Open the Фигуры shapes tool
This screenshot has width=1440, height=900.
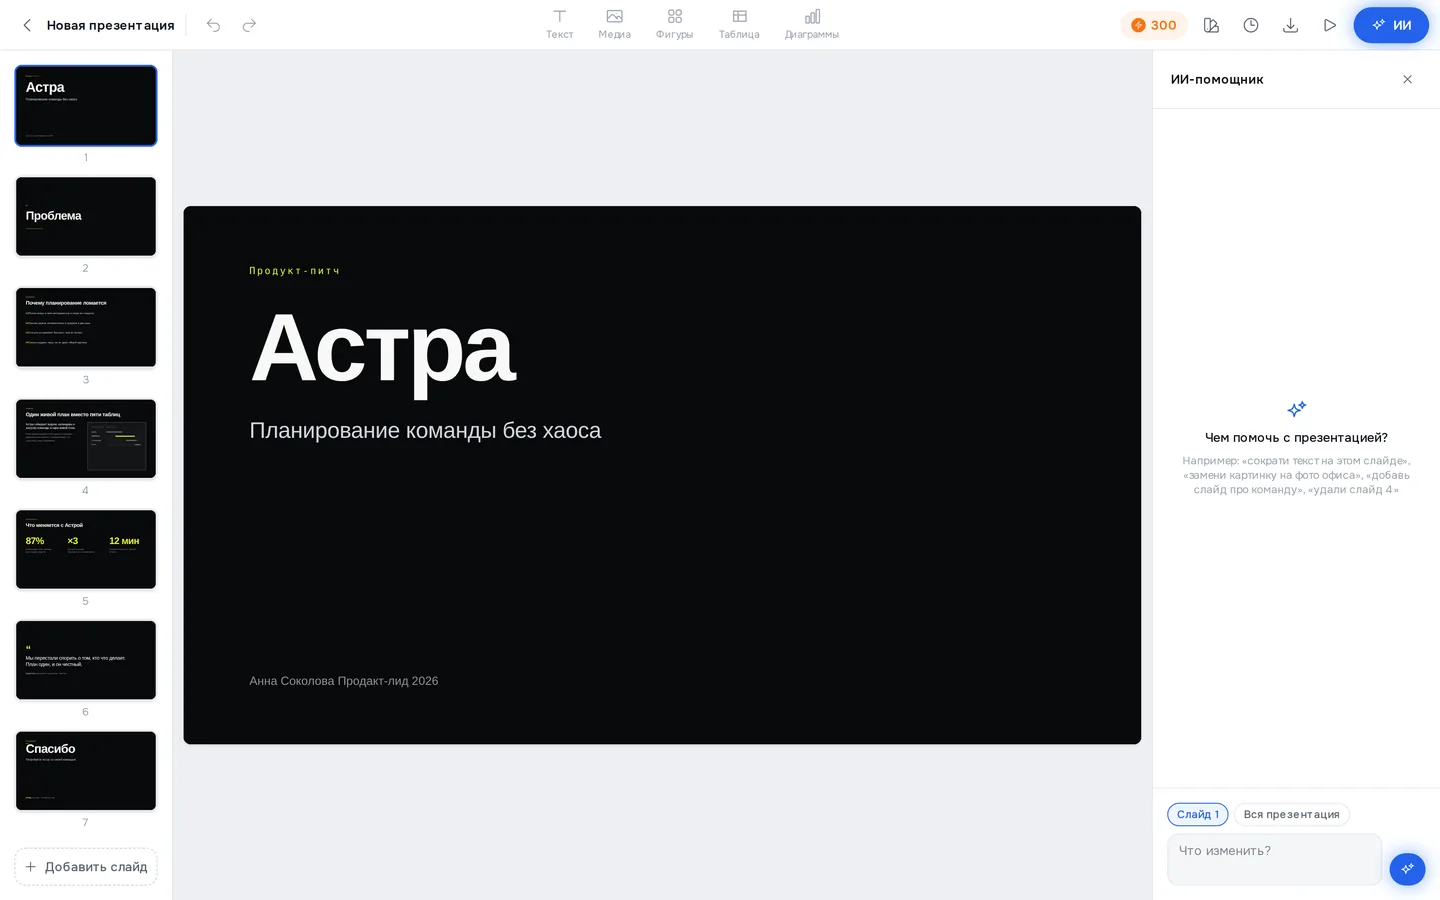[674, 25]
